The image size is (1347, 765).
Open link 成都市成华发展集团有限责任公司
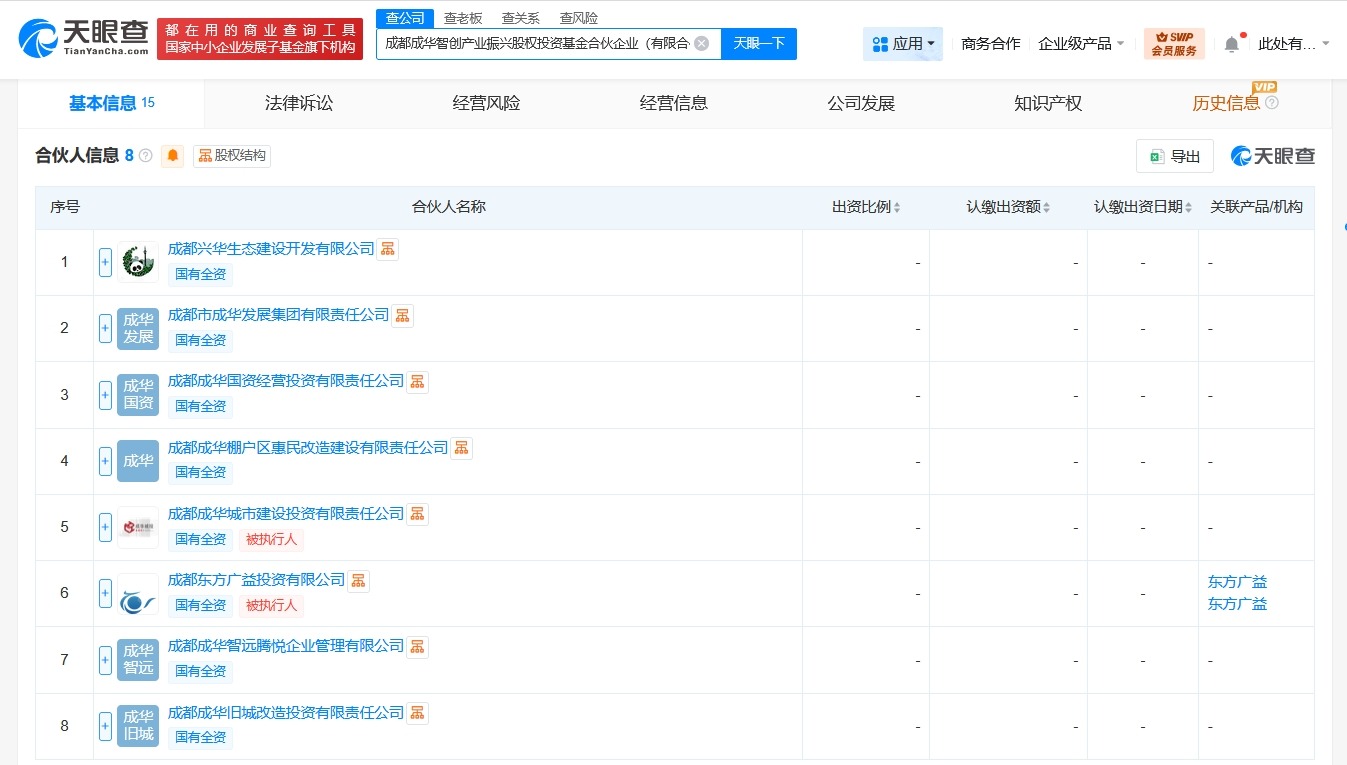(x=277, y=315)
